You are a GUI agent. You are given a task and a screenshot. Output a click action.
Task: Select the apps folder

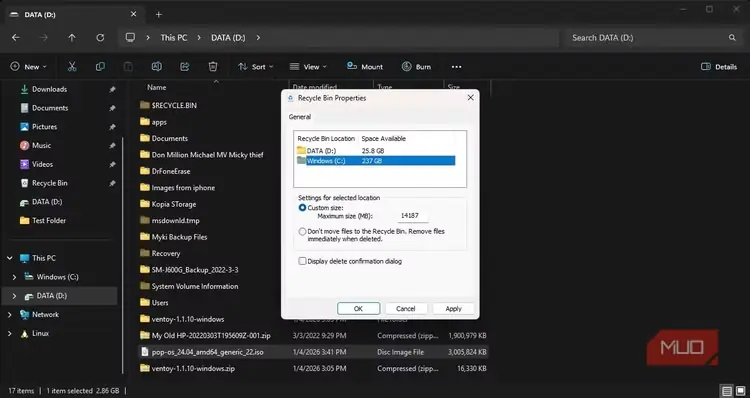(x=159, y=122)
